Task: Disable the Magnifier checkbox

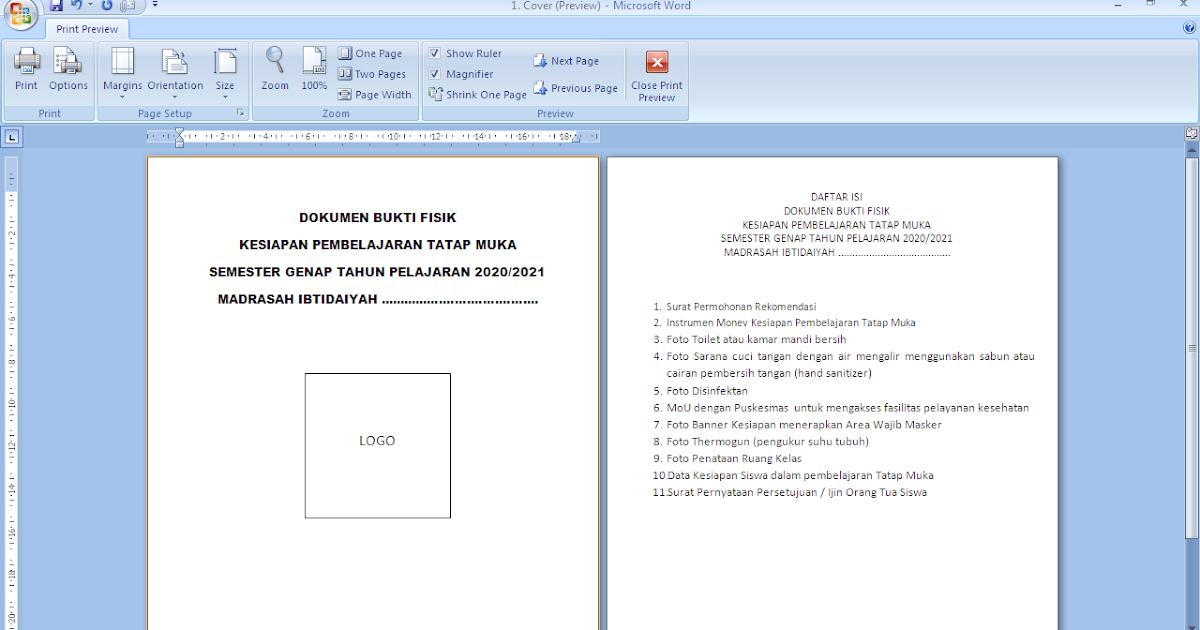Action: click(434, 73)
